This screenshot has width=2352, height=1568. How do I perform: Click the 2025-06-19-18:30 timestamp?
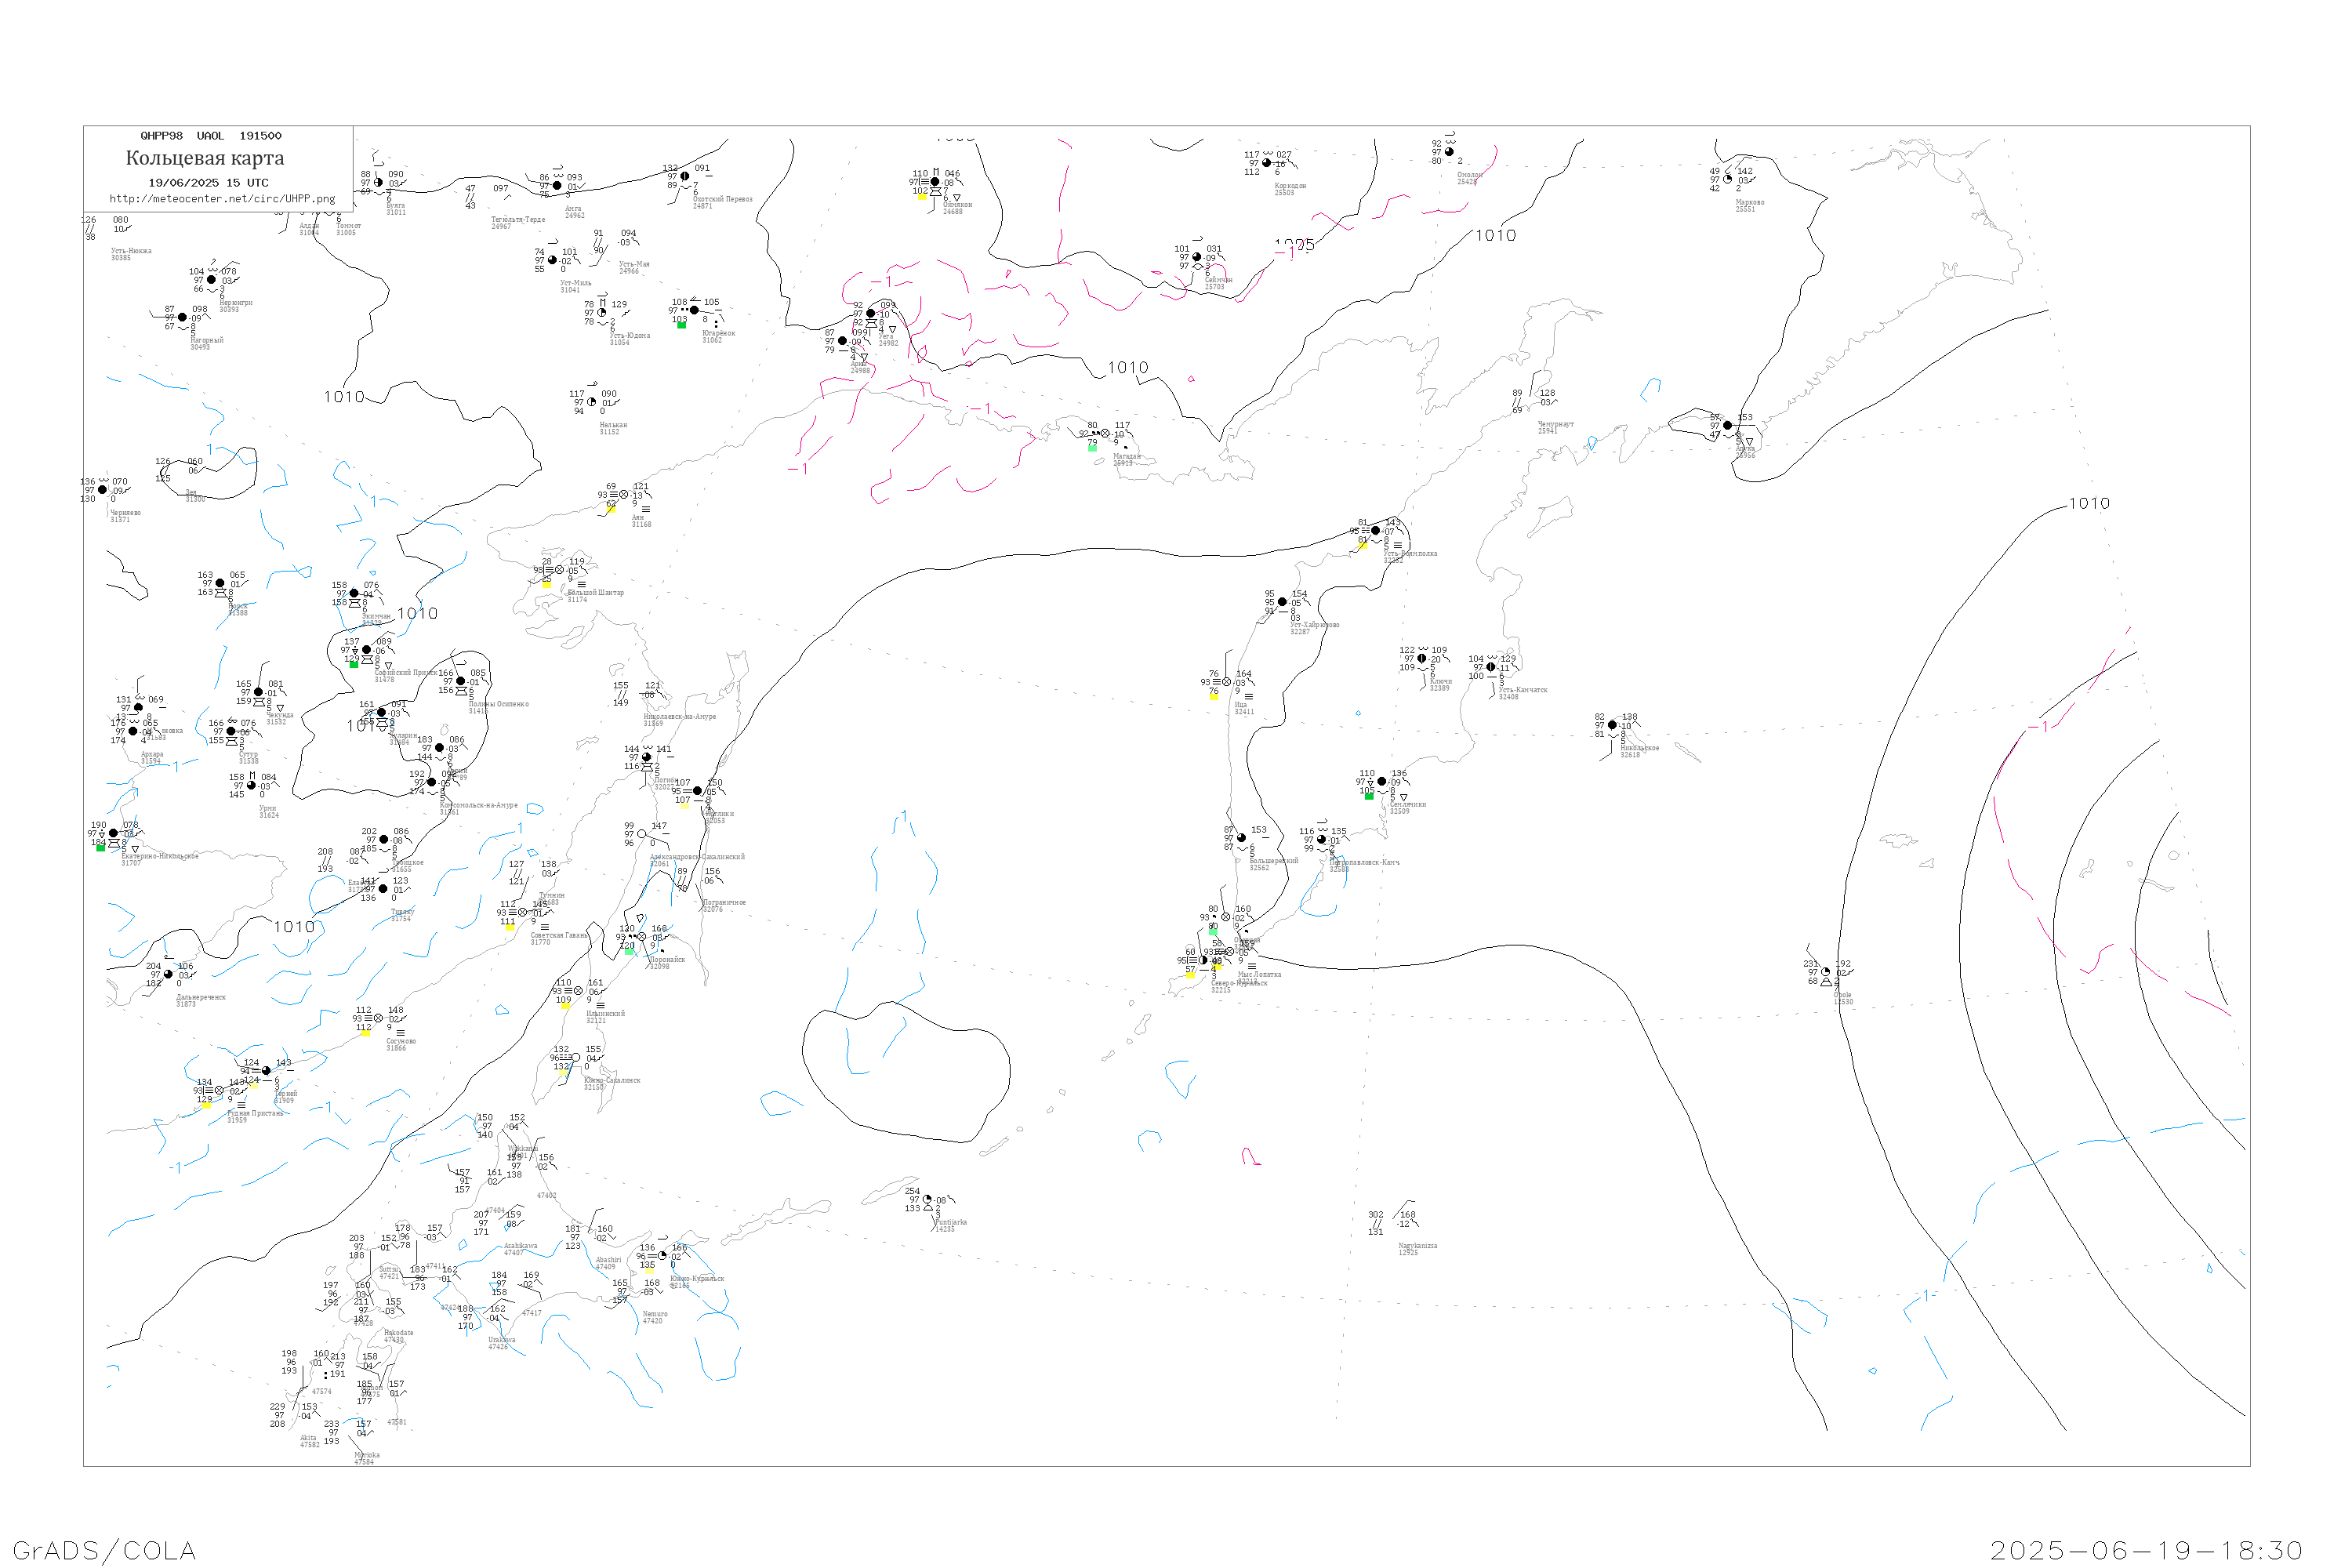(x=2146, y=1550)
